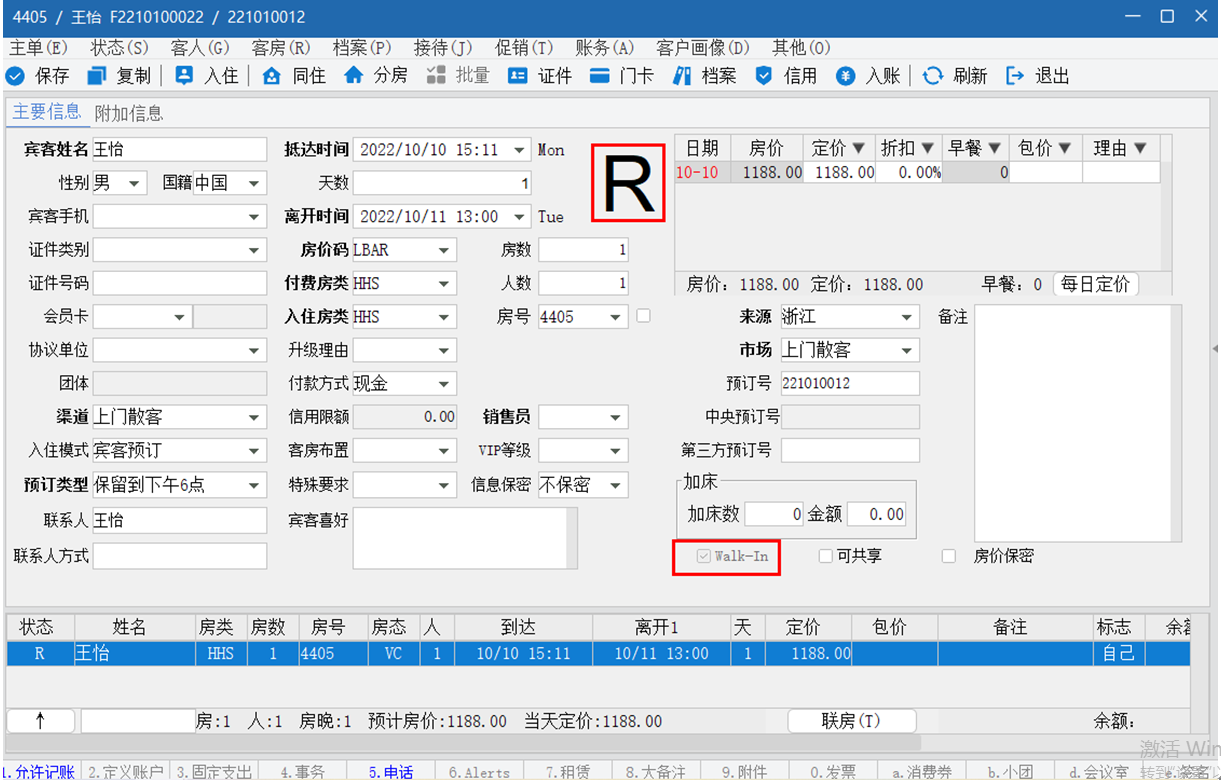The height and width of the screenshot is (780, 1221).
Task: Click the up arrow button below the list
Action: pos(41,721)
